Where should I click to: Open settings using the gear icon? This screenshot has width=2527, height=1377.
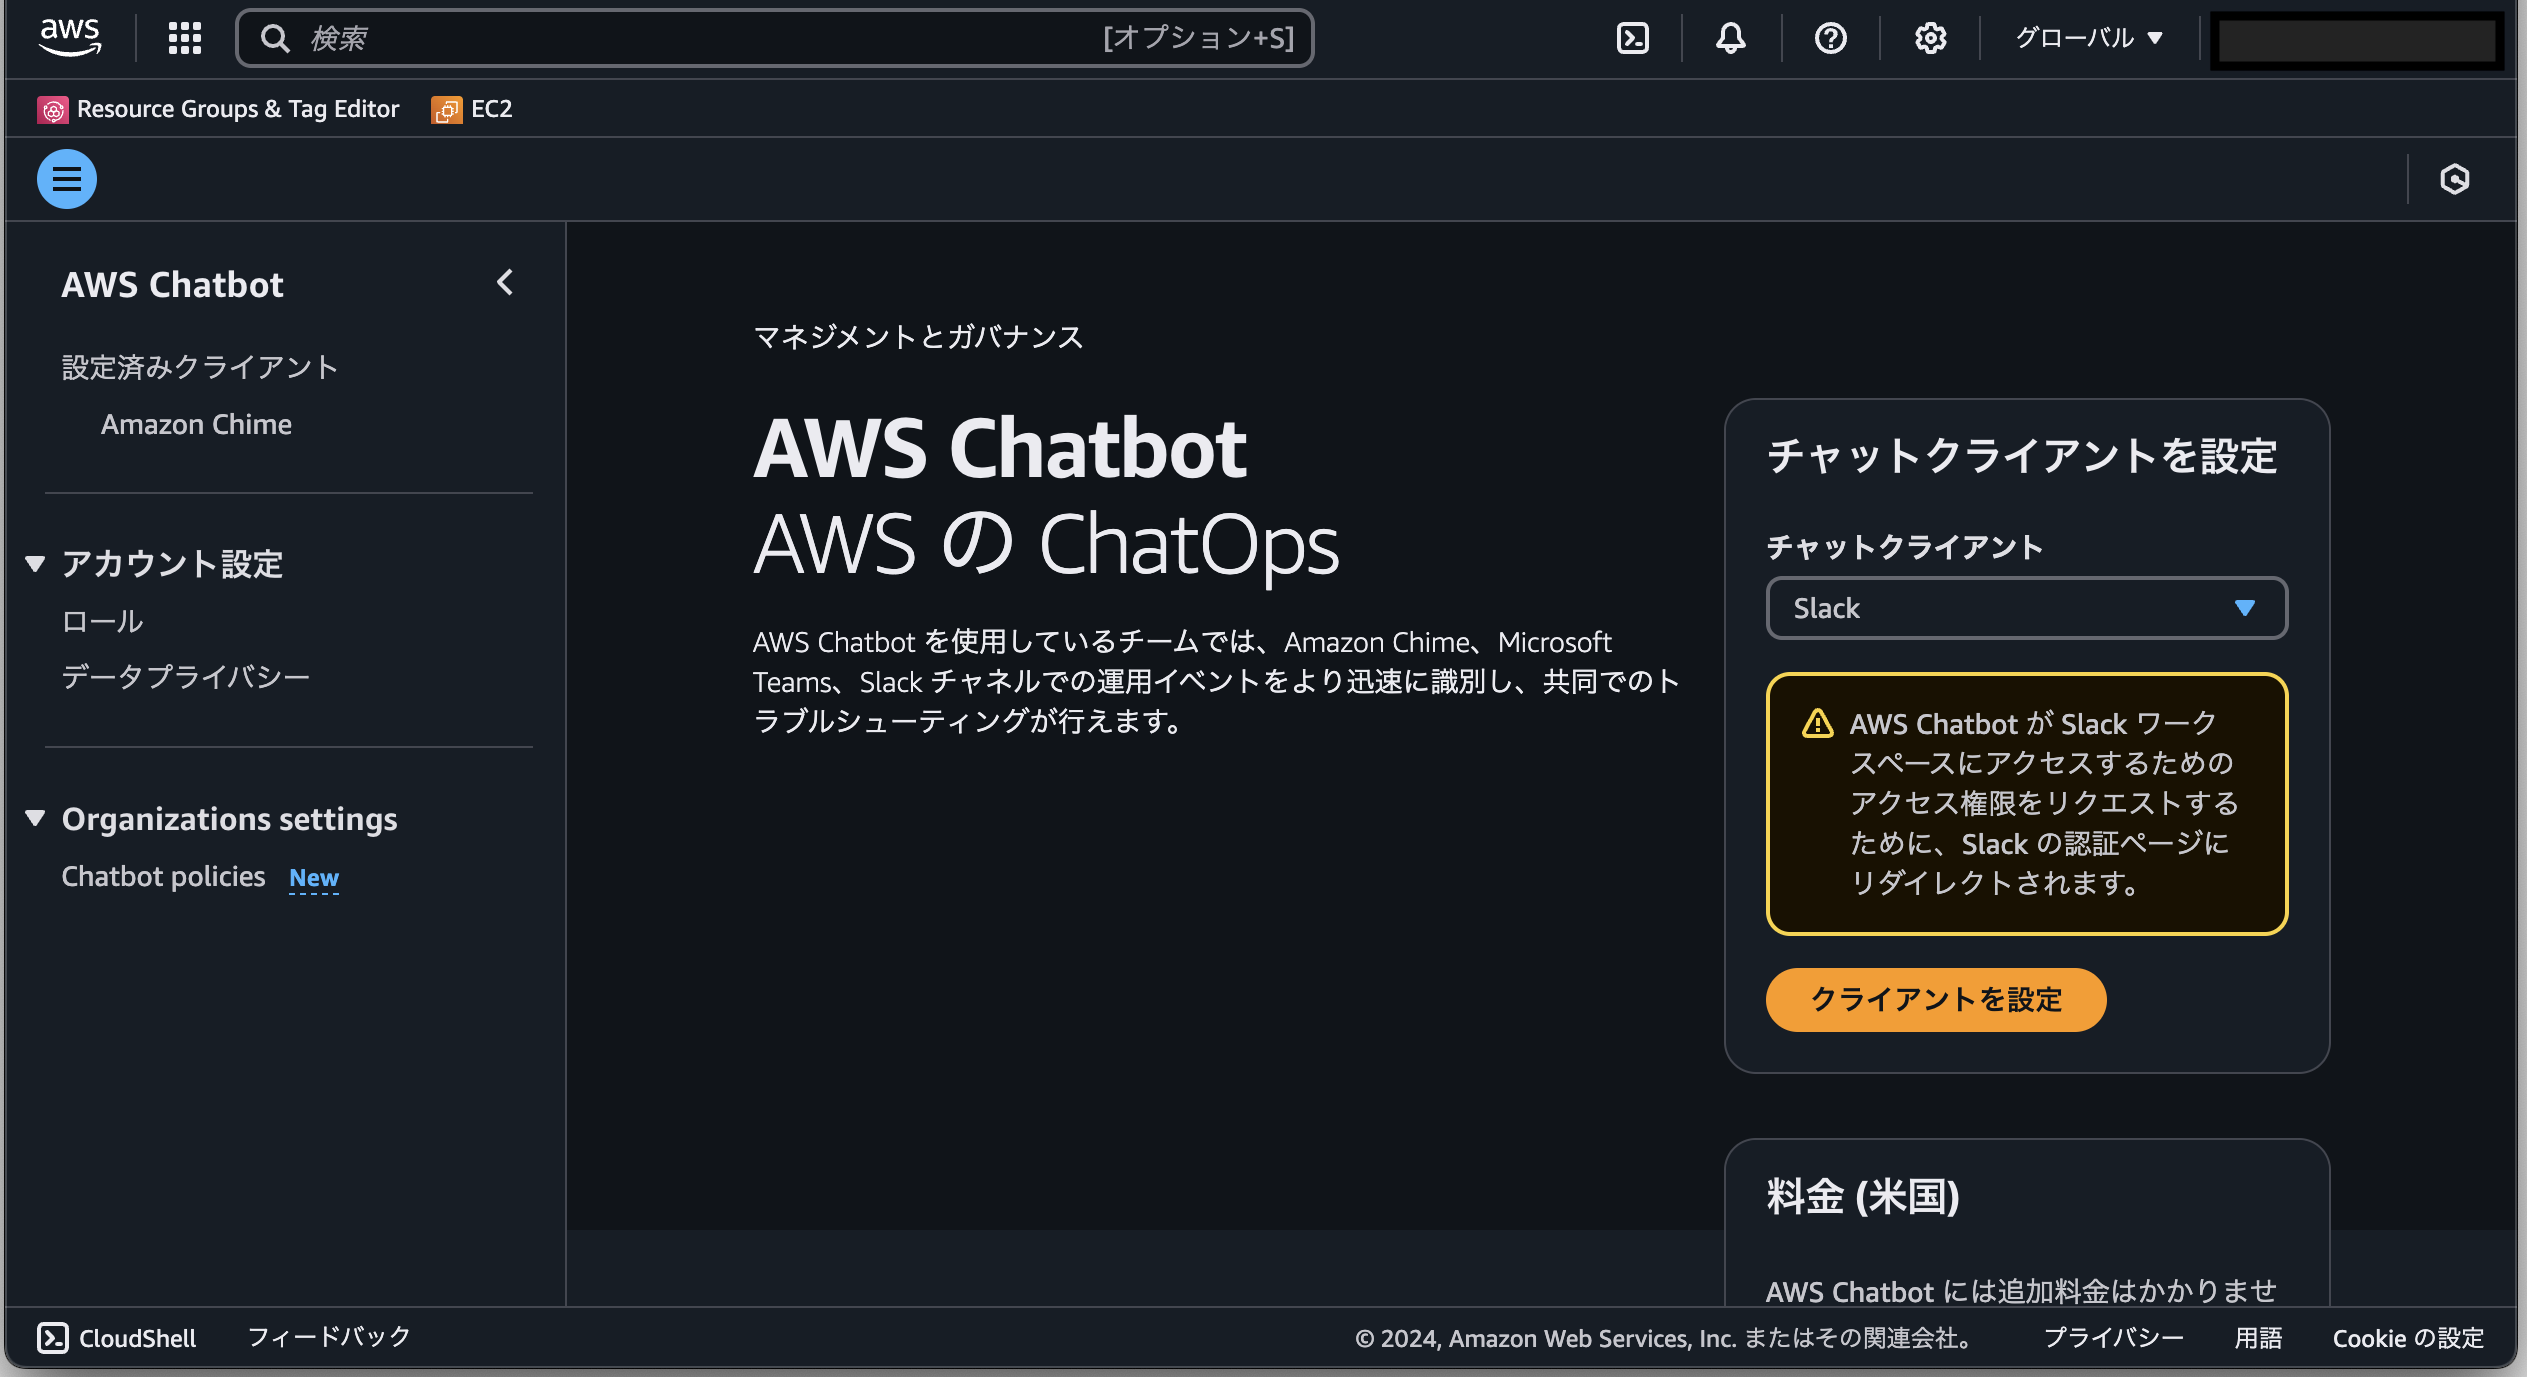1929,37
